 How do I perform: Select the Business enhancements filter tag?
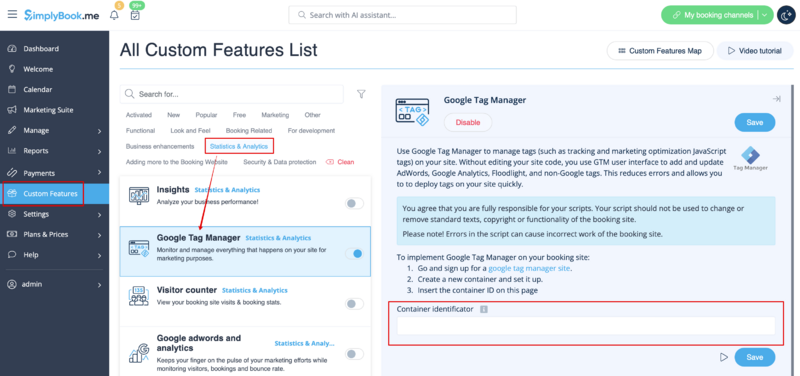[160, 146]
